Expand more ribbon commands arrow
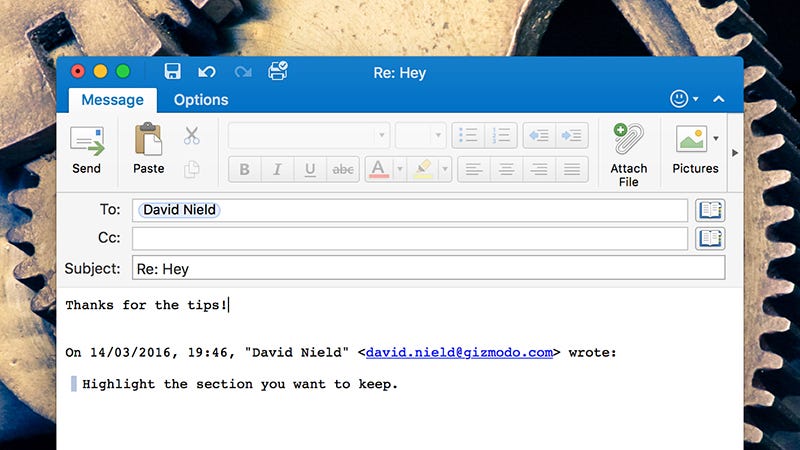This screenshot has height=450, width=800. pos(735,153)
